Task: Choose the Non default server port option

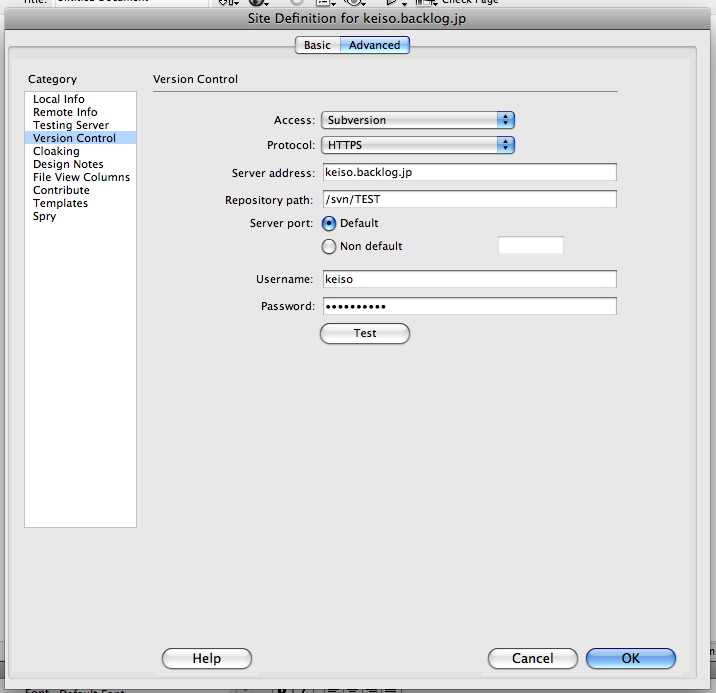Action: click(329, 246)
